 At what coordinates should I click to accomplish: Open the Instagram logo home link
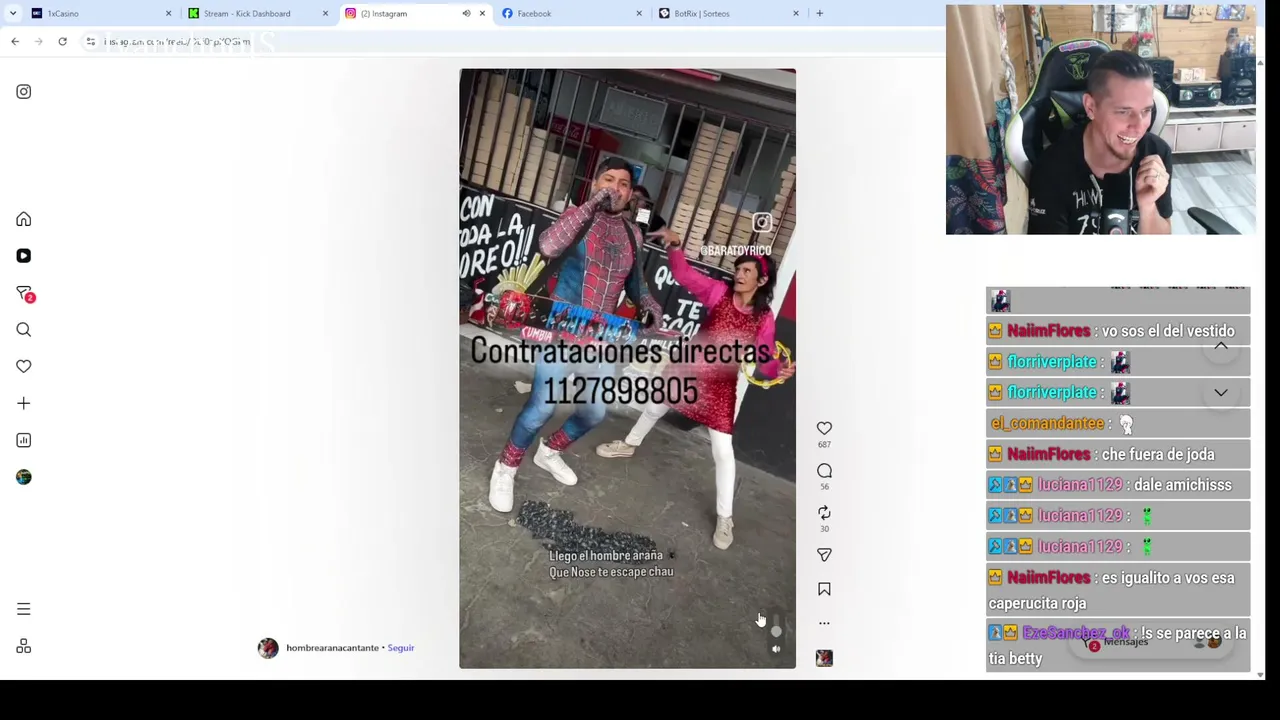click(24, 92)
